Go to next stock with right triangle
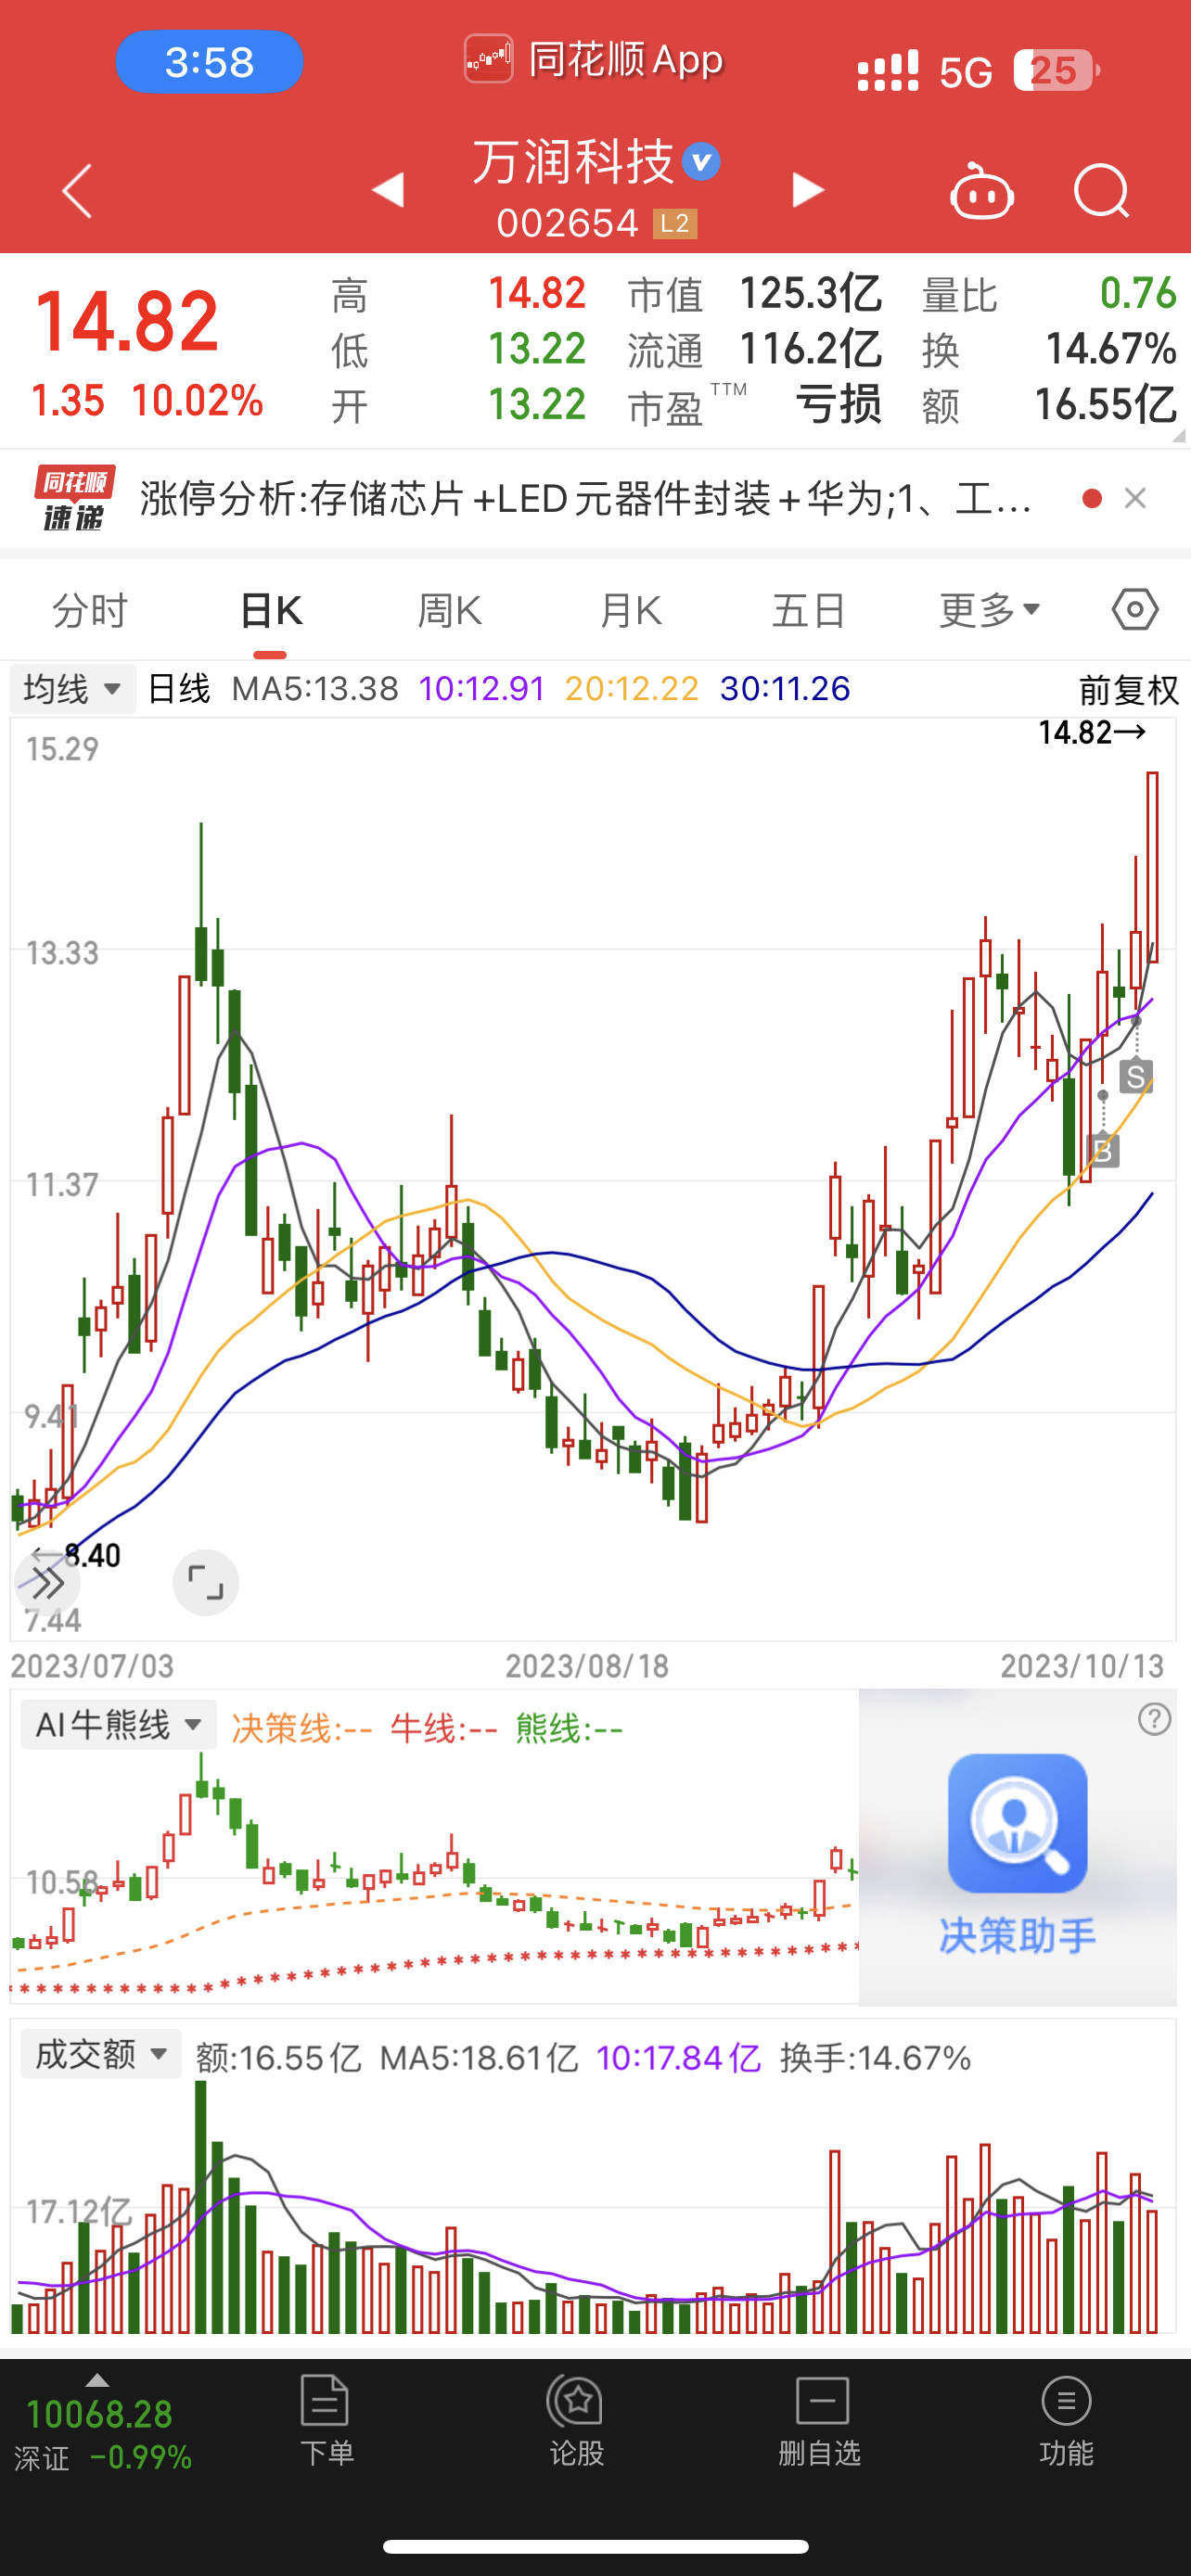This screenshot has height=2576, width=1191. (x=808, y=190)
